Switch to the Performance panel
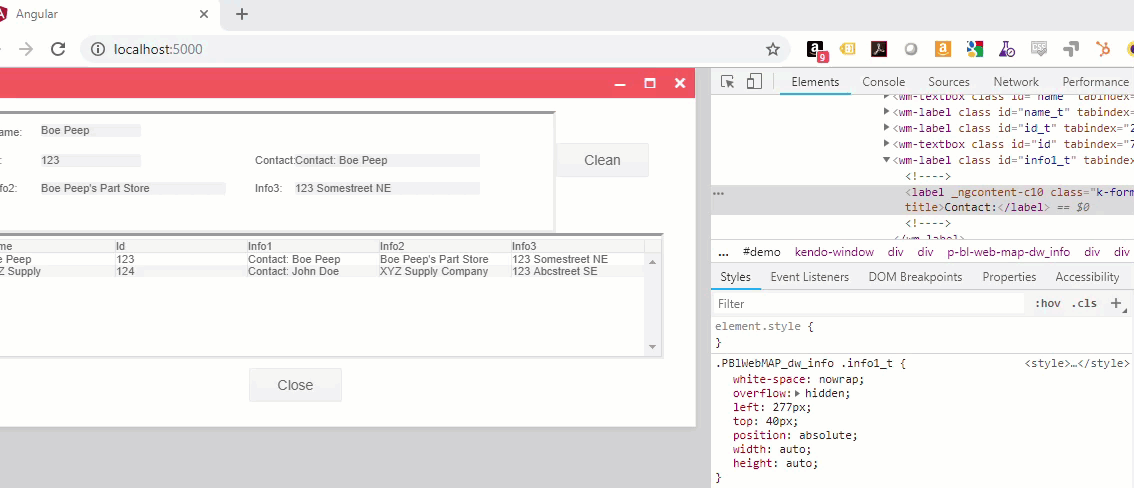This screenshot has height=488, width=1134. (x=1094, y=82)
